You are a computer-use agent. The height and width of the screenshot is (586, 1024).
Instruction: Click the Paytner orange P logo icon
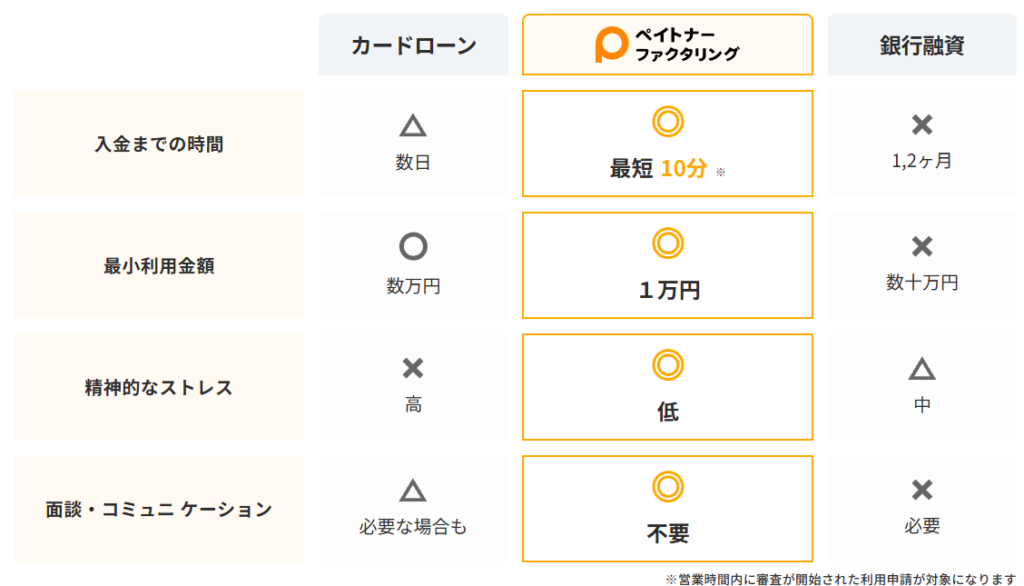click(x=611, y=44)
